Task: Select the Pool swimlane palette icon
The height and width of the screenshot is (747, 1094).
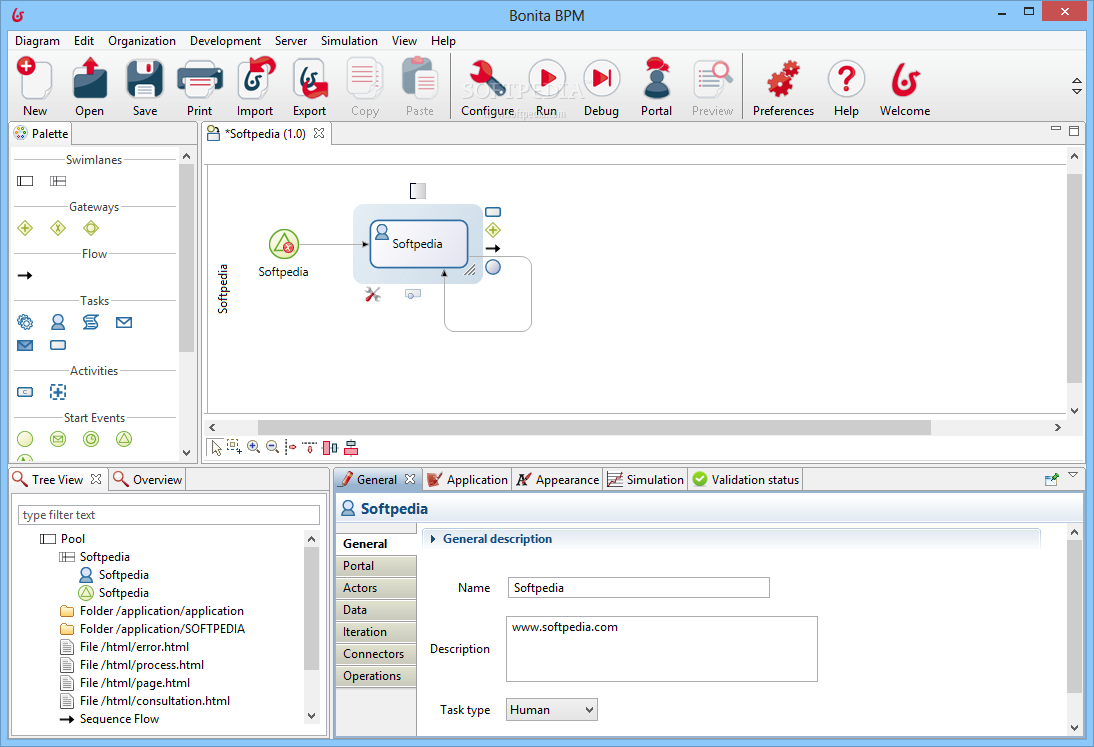Action: (x=25, y=181)
